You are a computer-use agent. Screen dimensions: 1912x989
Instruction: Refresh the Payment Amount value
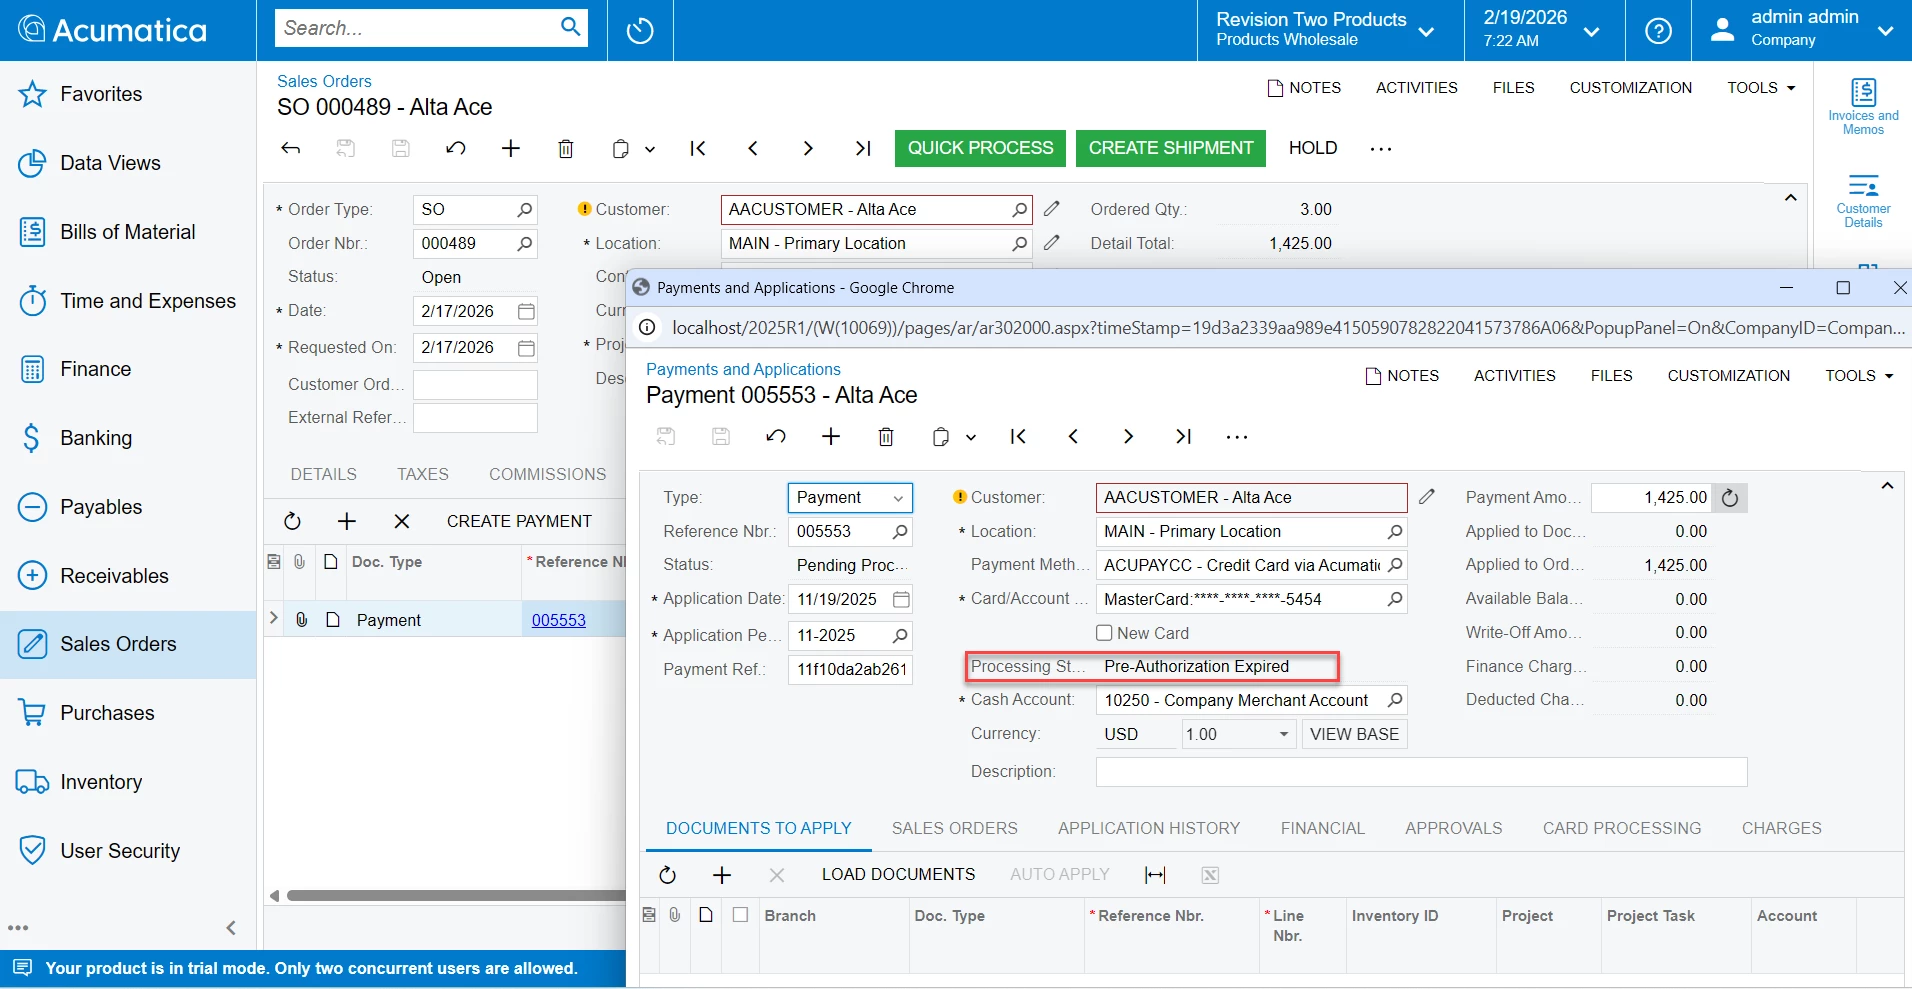pyautogui.click(x=1730, y=498)
